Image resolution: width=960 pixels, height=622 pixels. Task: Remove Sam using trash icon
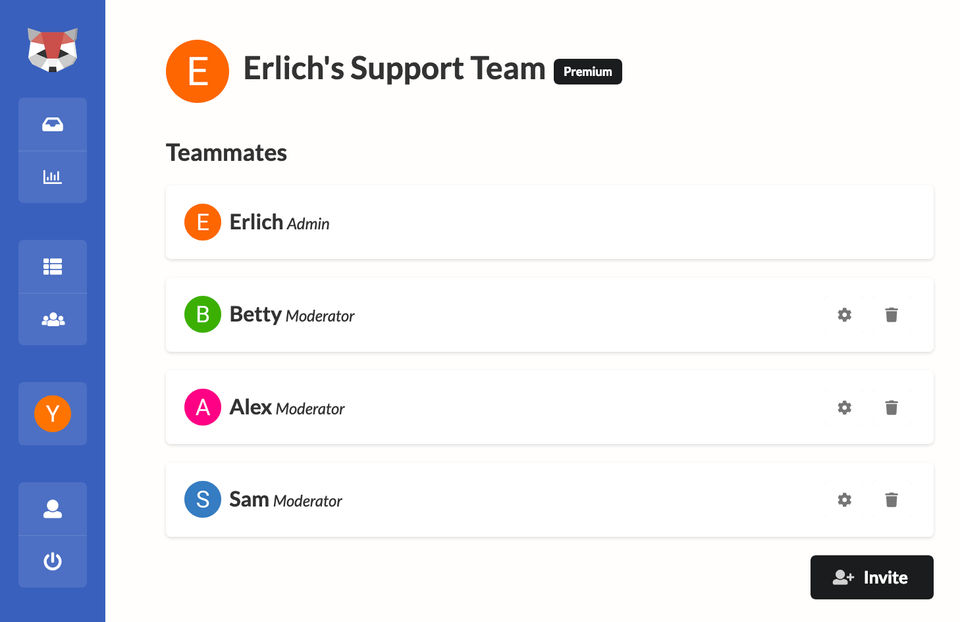click(891, 500)
